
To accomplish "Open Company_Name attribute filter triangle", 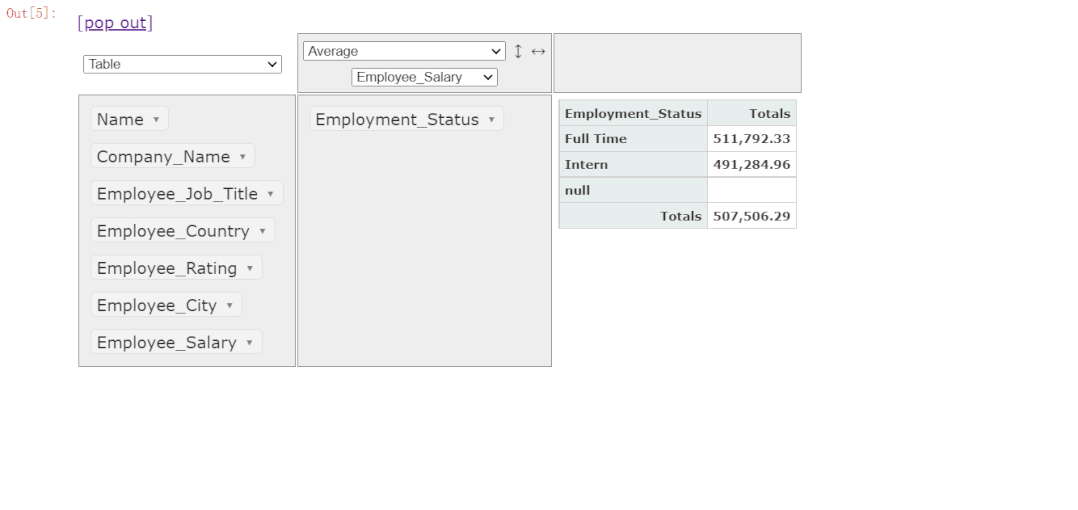I will click(242, 157).
